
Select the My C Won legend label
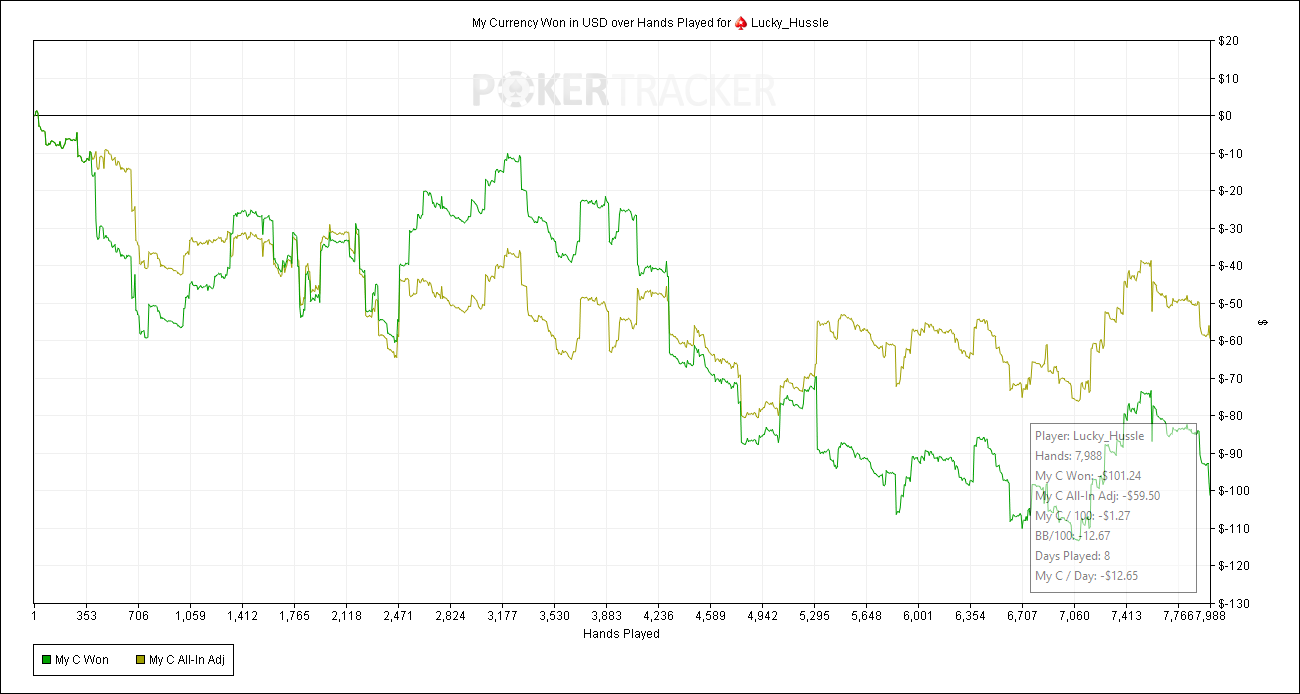82,660
